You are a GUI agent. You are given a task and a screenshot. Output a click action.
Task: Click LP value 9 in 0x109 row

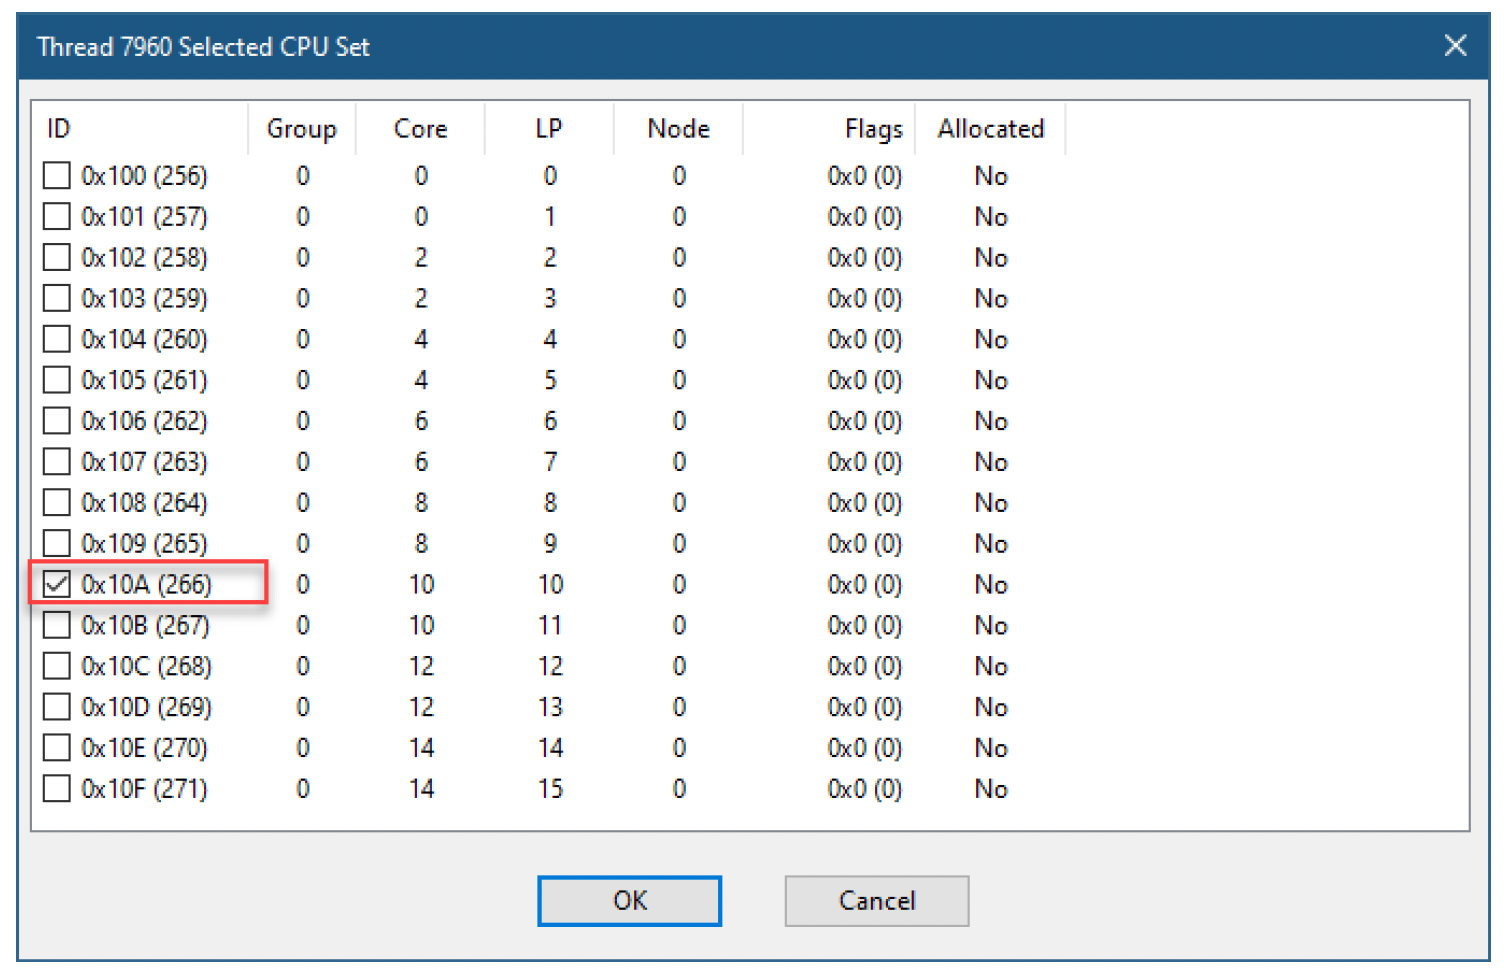coord(550,543)
